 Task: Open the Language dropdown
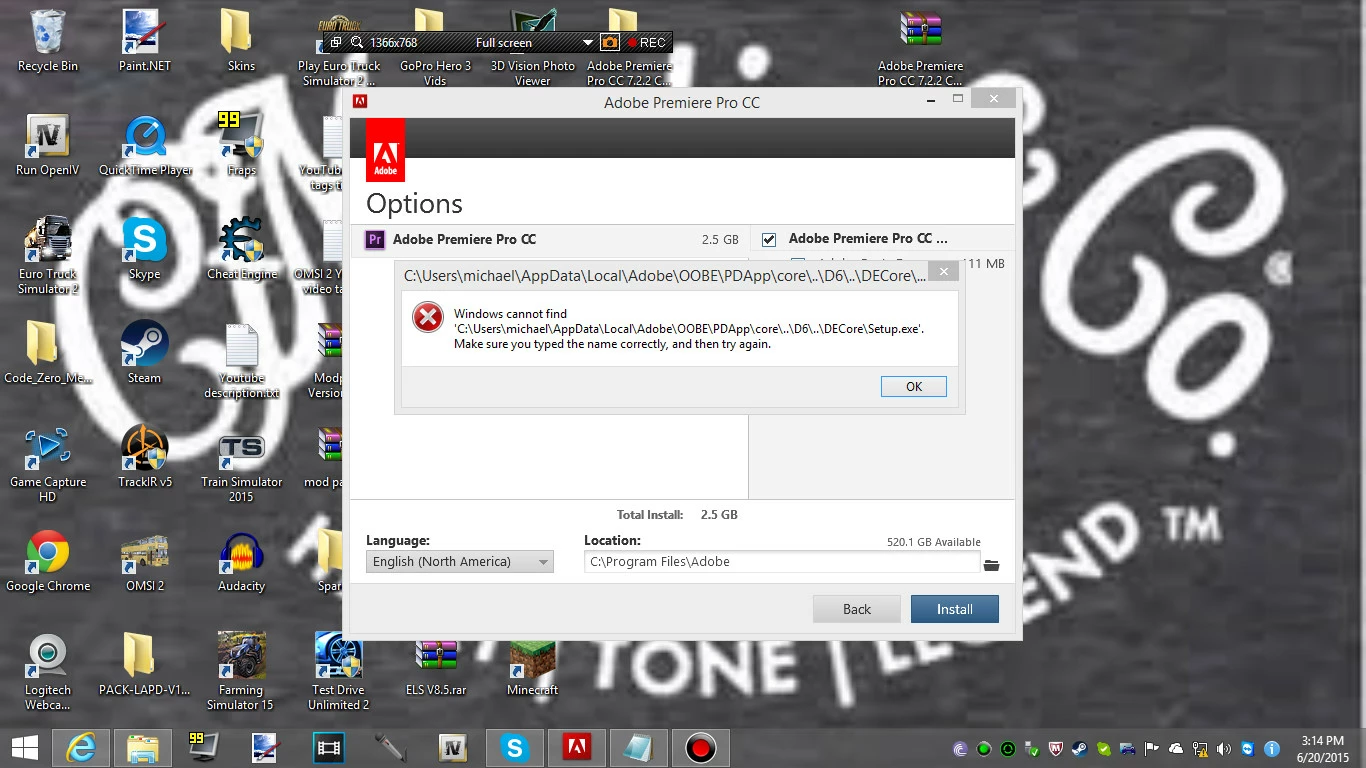pyautogui.click(x=459, y=562)
